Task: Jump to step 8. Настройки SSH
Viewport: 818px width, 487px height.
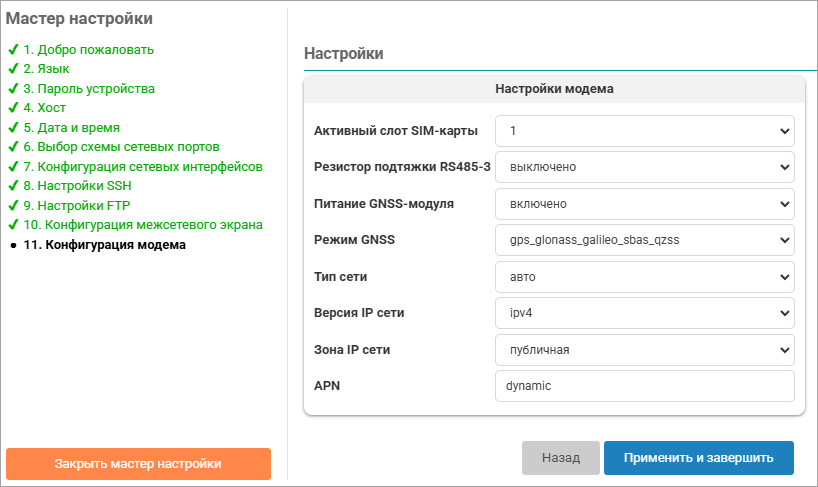Action: point(84,186)
